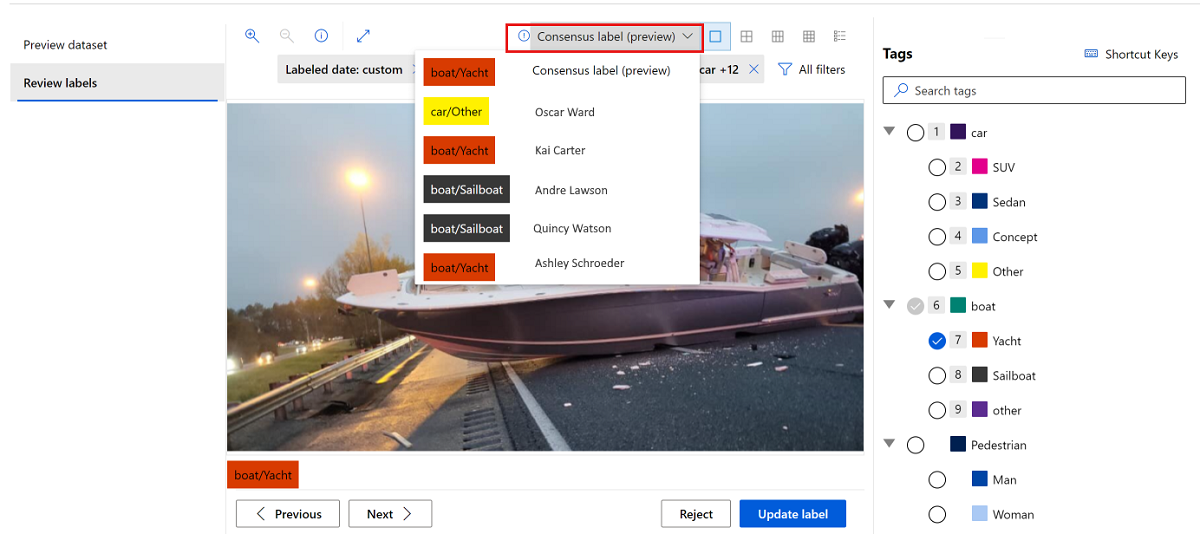Collapse the Pedestrian tag group

(889, 444)
